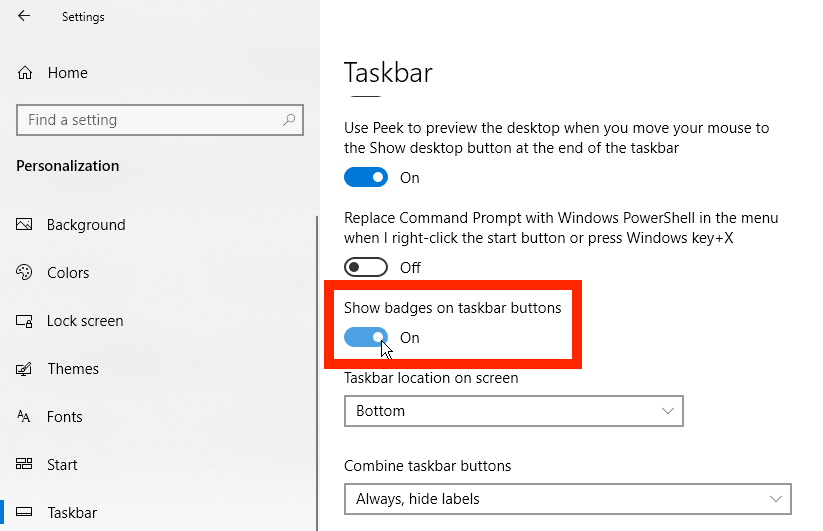Click the Themes brush icon
Image resolution: width=823 pixels, height=531 pixels.
(x=24, y=369)
